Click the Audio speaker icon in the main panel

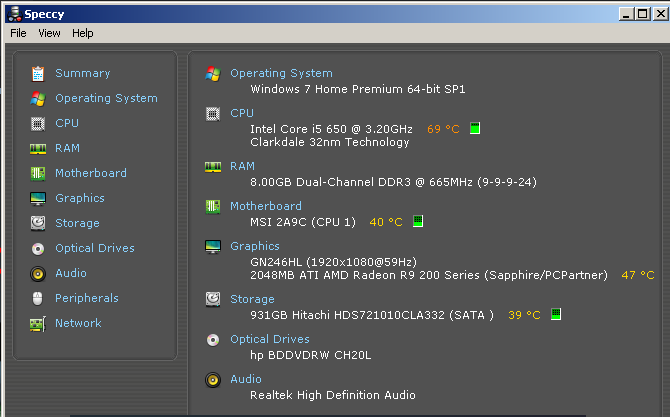click(x=213, y=380)
